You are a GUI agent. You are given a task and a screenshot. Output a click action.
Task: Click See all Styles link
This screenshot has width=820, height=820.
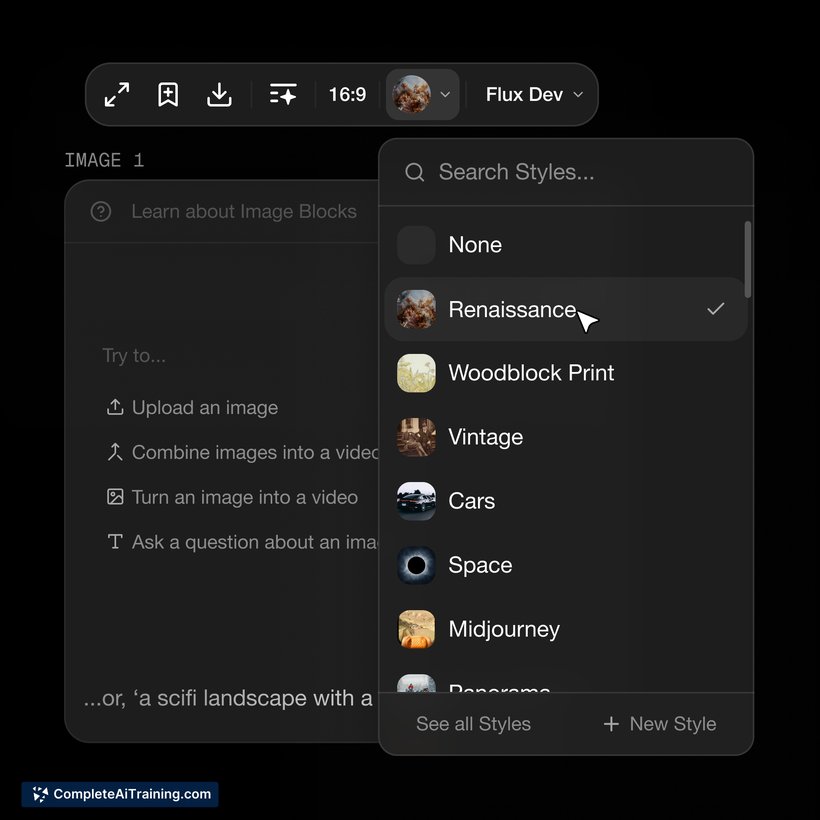point(473,724)
